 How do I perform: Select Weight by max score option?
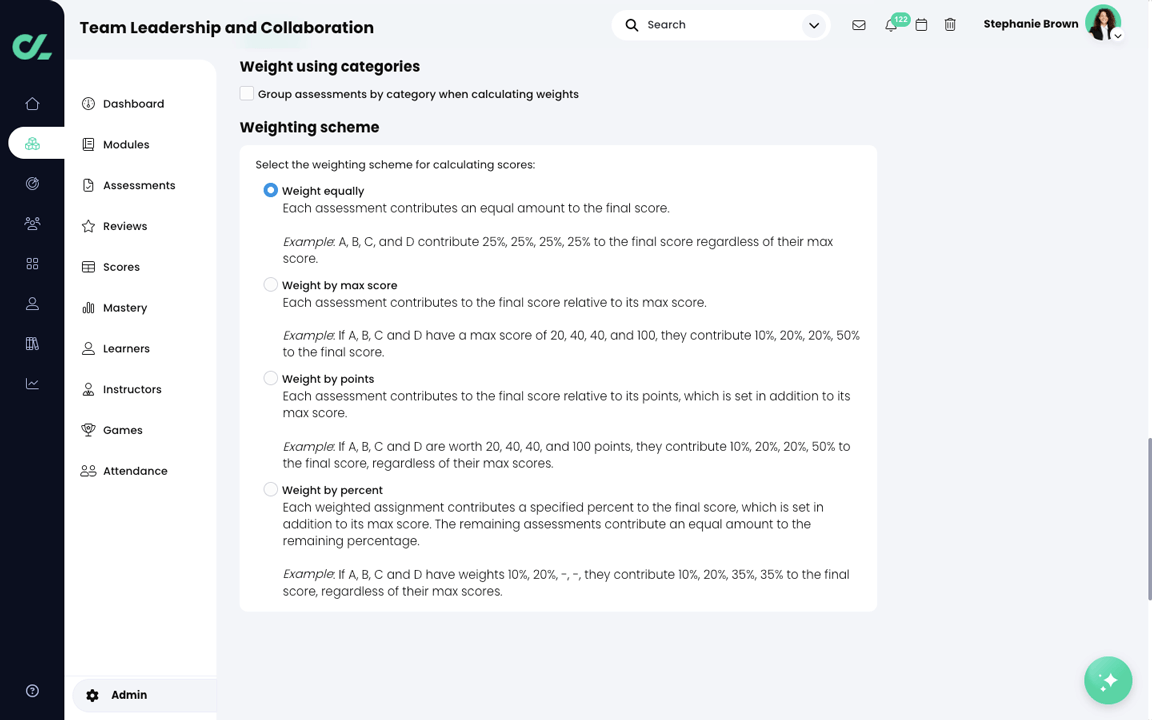click(270, 285)
